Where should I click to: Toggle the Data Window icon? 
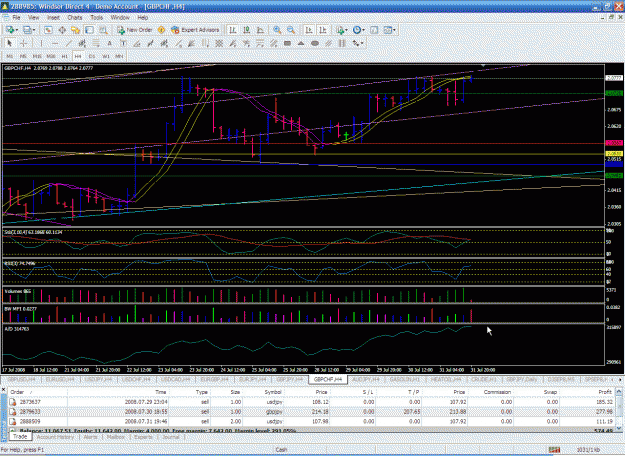pyautogui.click(x=62, y=30)
